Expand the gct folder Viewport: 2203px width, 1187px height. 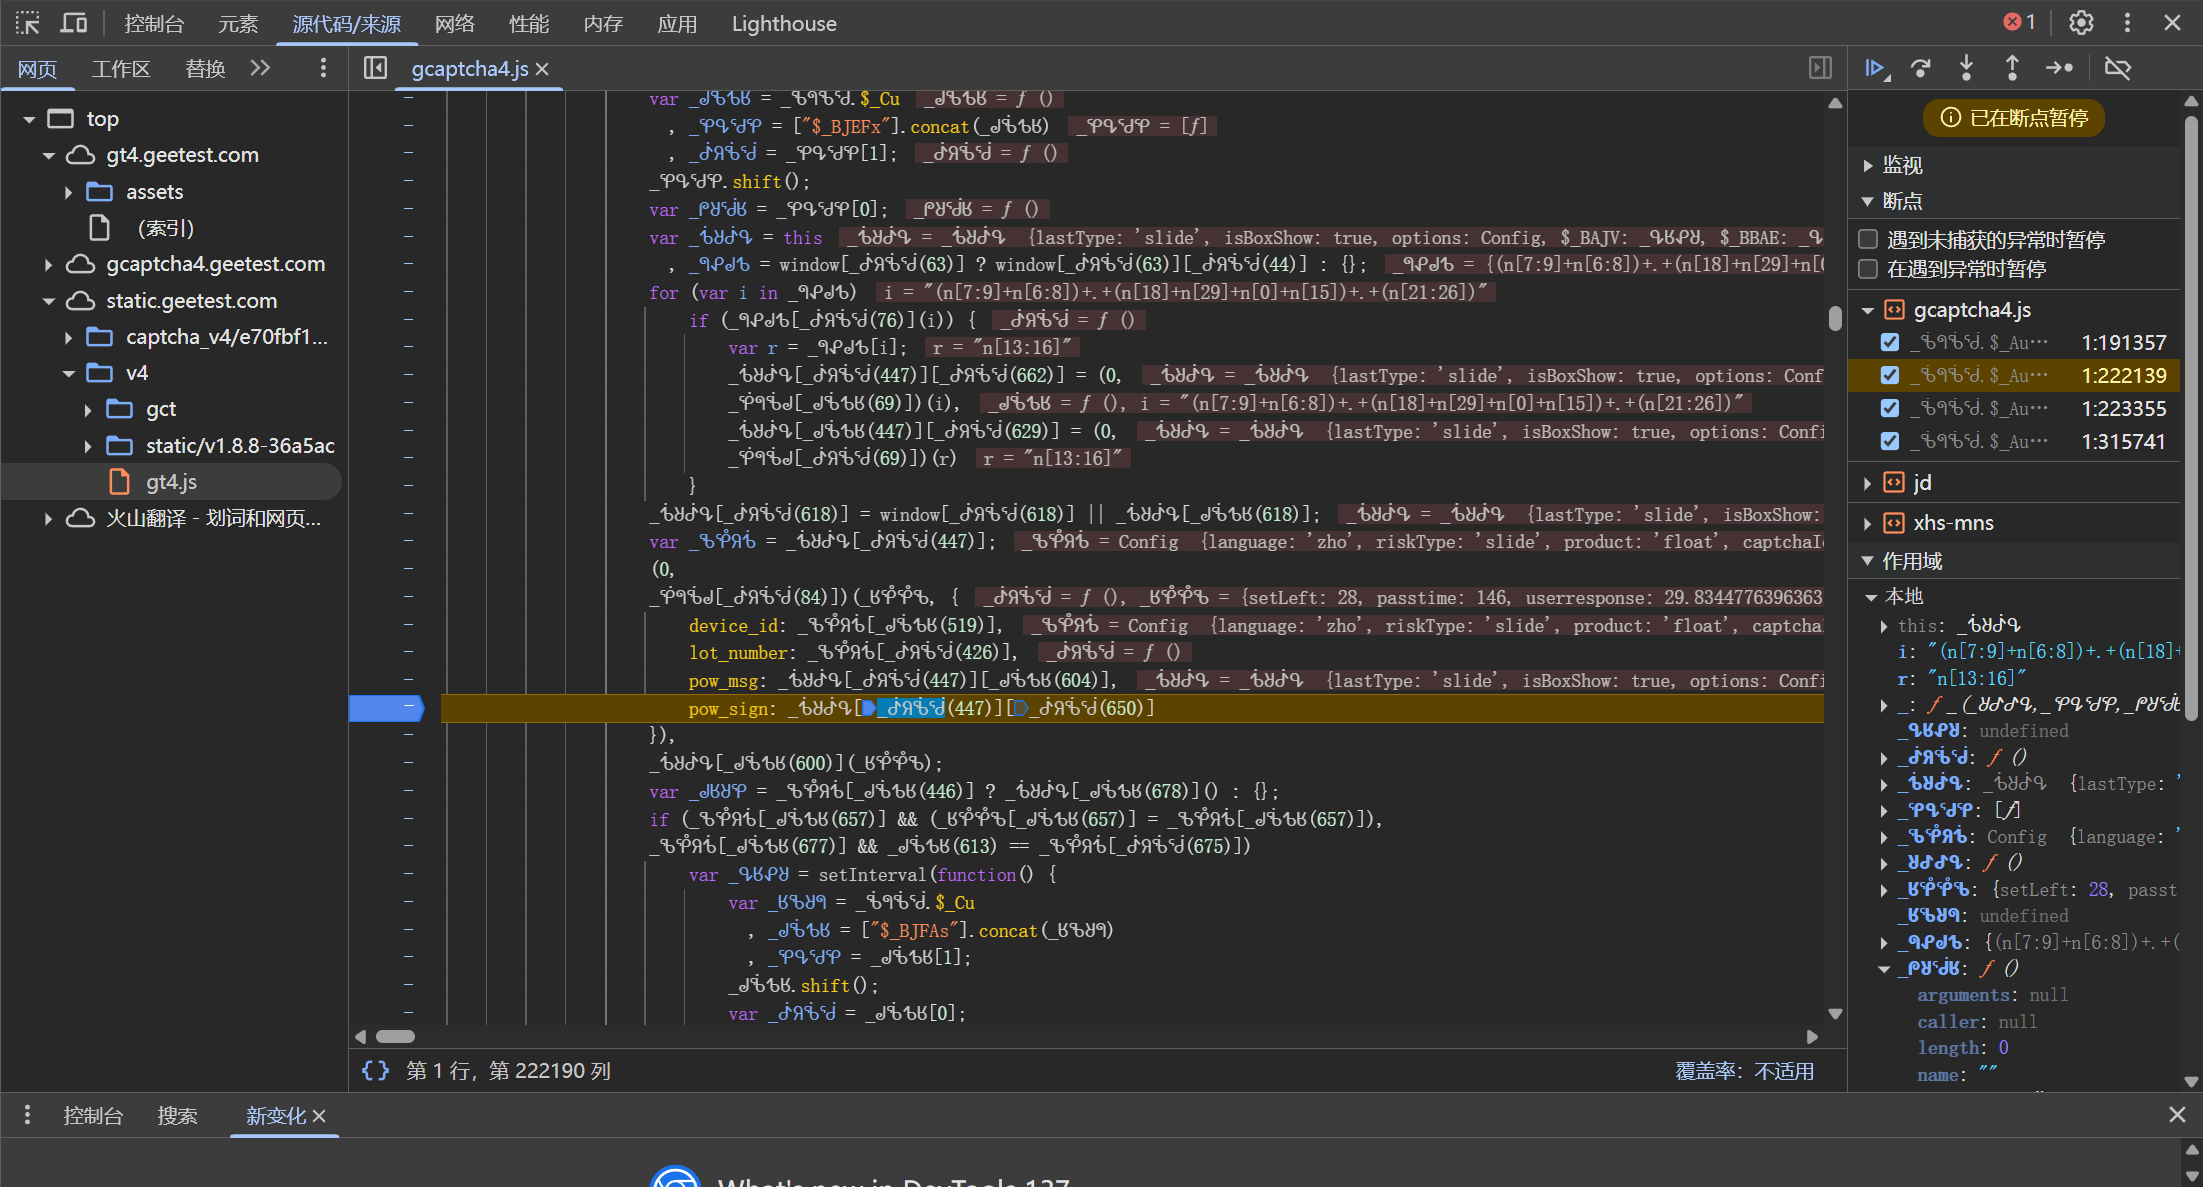coord(88,409)
